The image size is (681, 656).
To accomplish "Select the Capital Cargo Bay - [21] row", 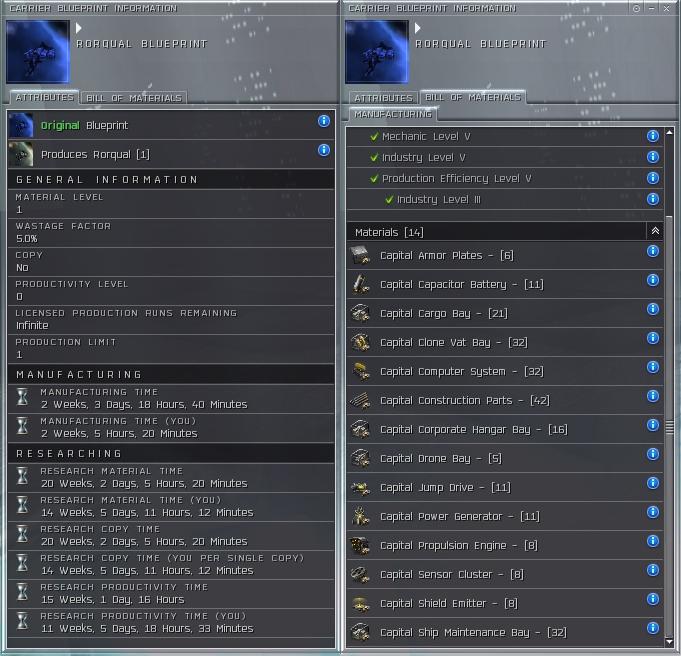I will click(505, 313).
